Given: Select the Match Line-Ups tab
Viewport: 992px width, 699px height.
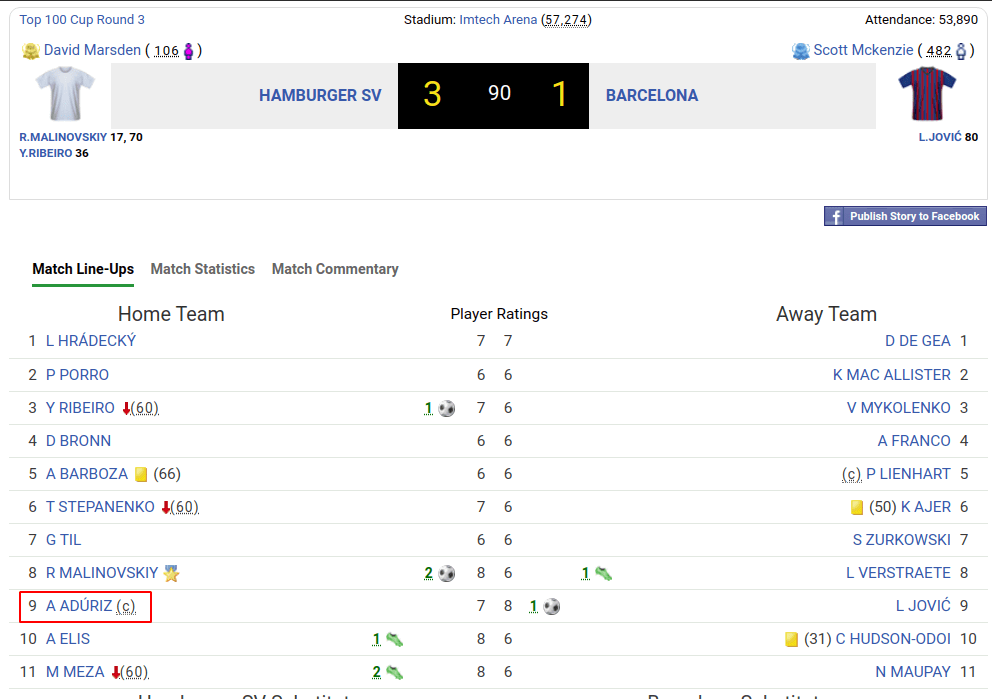Looking at the screenshot, I should pos(83,269).
